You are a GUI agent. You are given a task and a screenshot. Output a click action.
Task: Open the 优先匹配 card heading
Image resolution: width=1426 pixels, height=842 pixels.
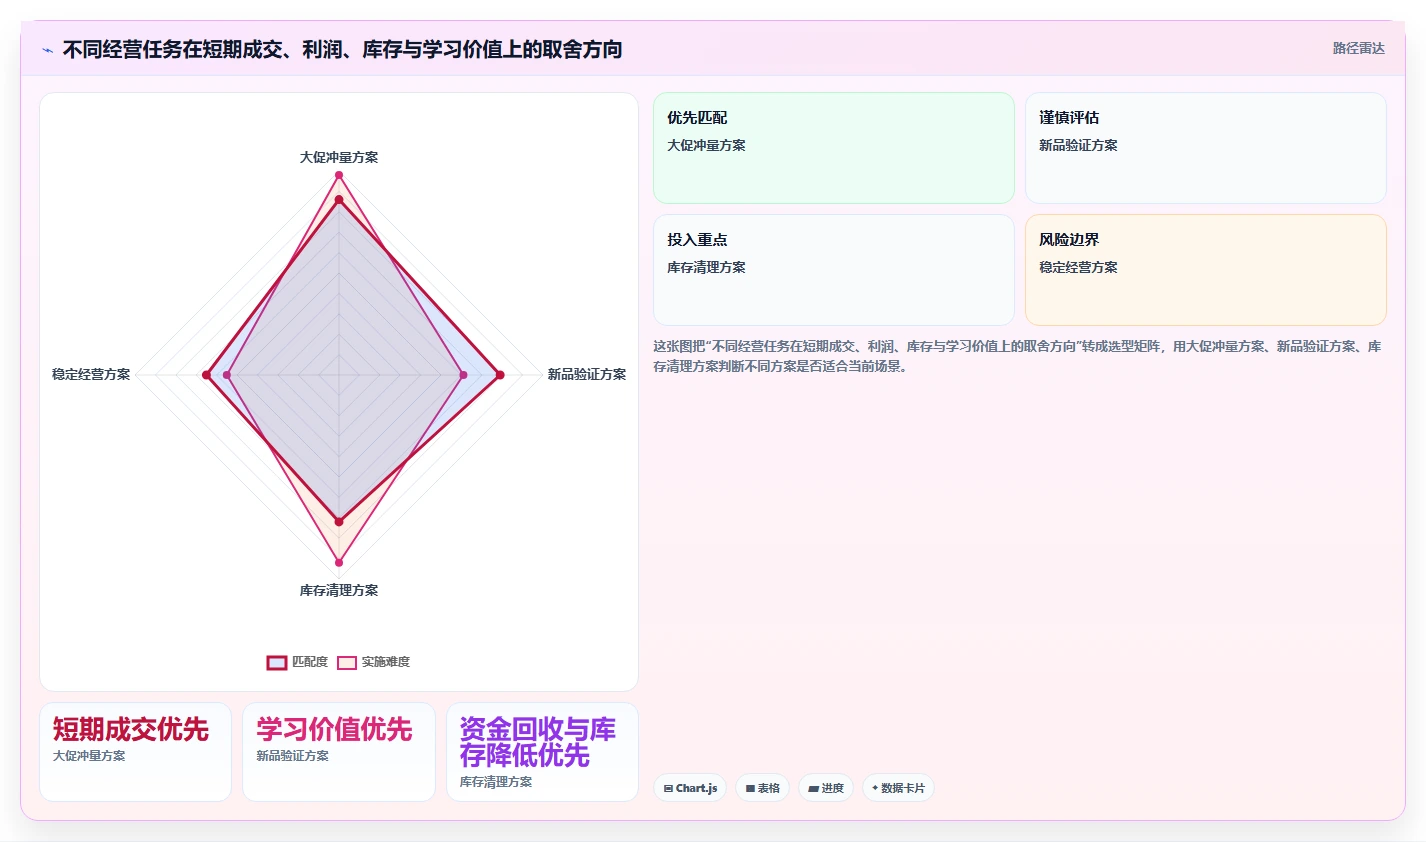tap(697, 117)
